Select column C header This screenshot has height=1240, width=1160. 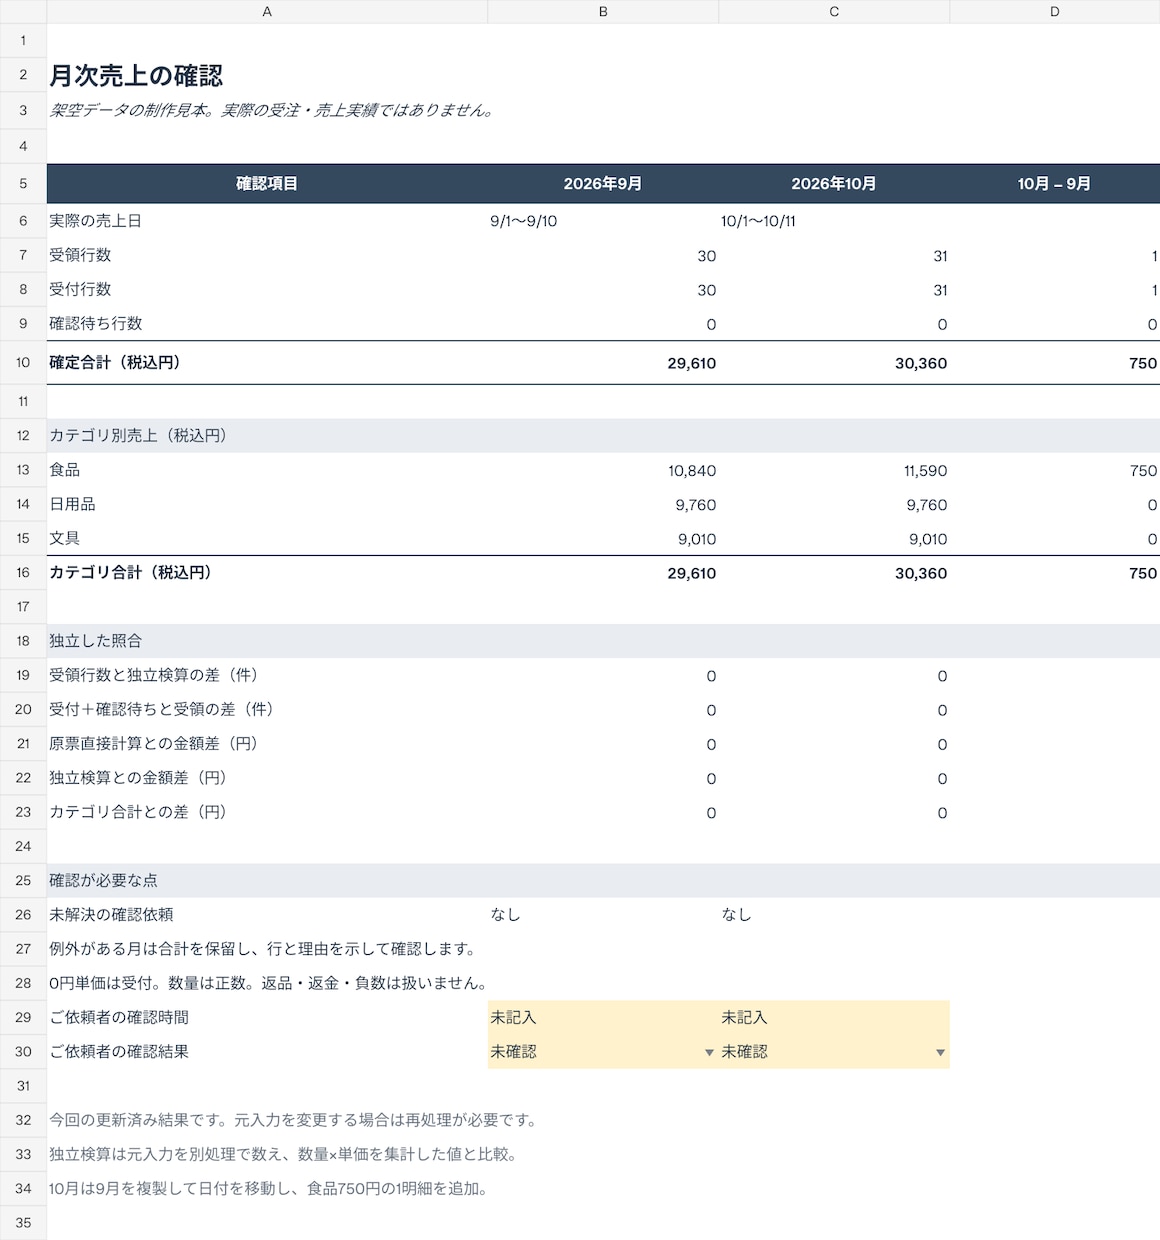coord(834,11)
